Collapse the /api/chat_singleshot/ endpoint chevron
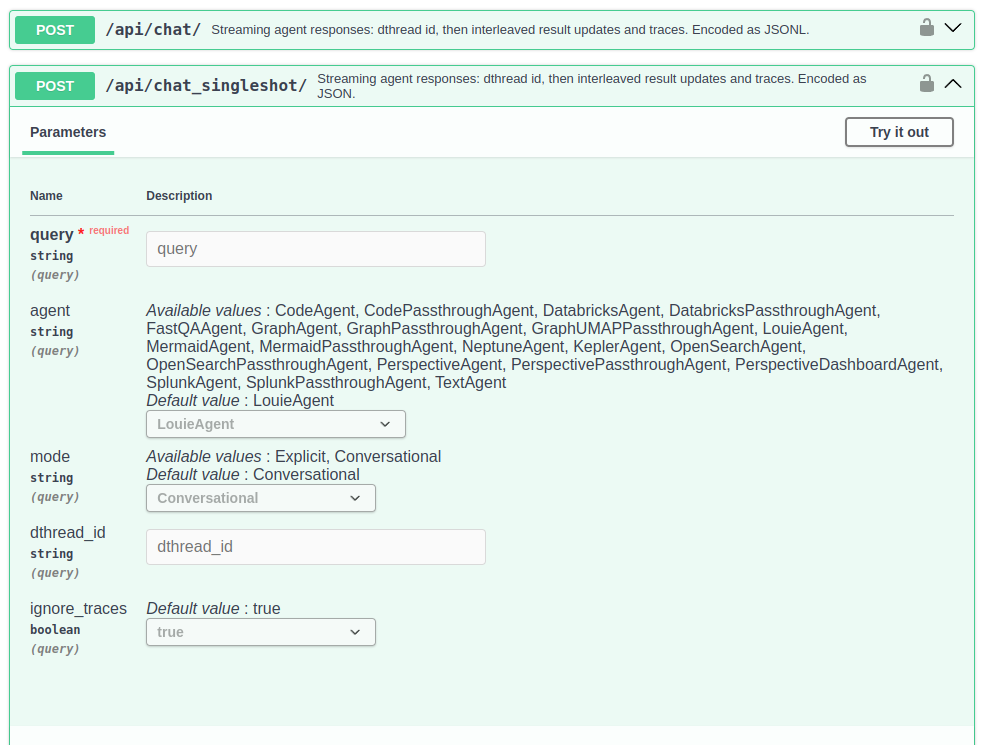This screenshot has width=995, height=745. [953, 83]
